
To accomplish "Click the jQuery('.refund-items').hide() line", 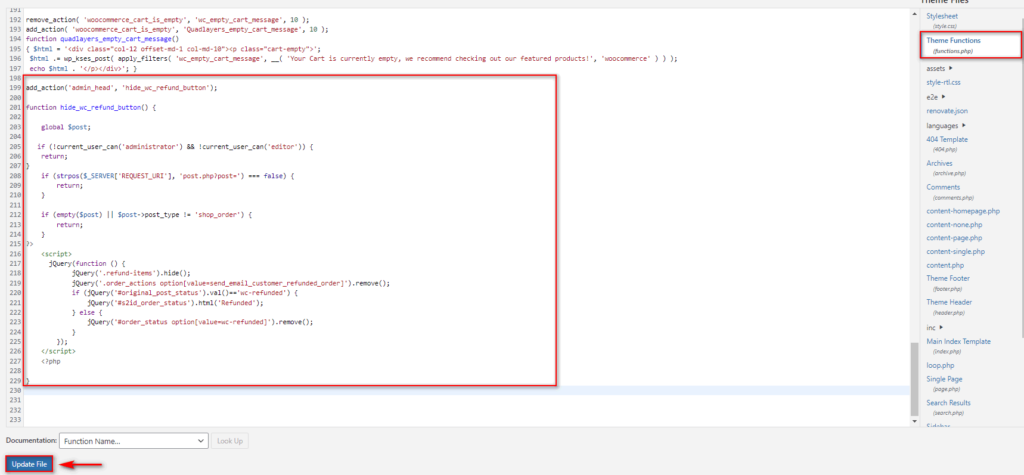I will coord(131,273).
